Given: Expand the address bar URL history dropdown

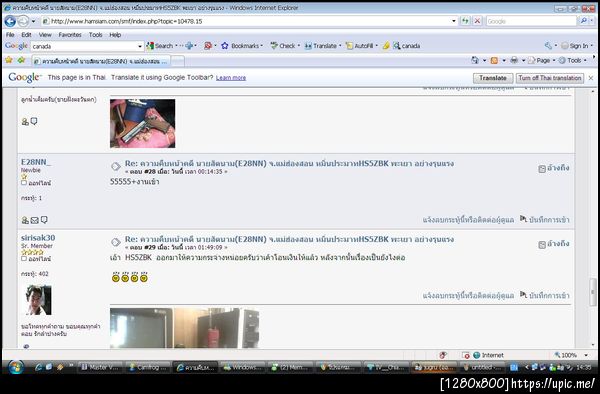Looking at the screenshot, I should (x=453, y=21).
